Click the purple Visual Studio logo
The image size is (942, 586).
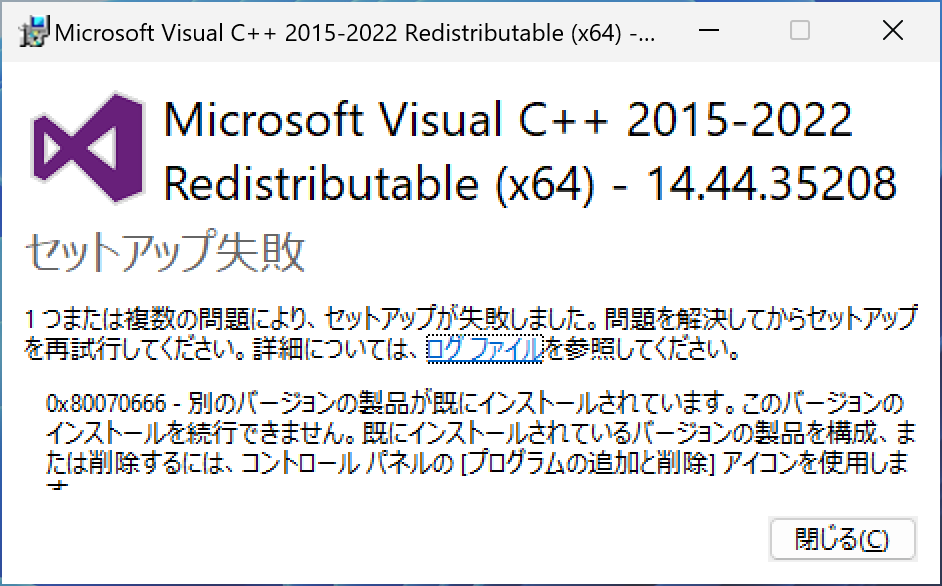pos(88,147)
